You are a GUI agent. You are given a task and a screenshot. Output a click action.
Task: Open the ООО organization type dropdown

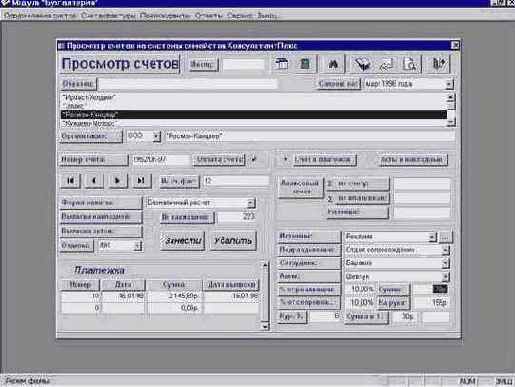(x=156, y=136)
